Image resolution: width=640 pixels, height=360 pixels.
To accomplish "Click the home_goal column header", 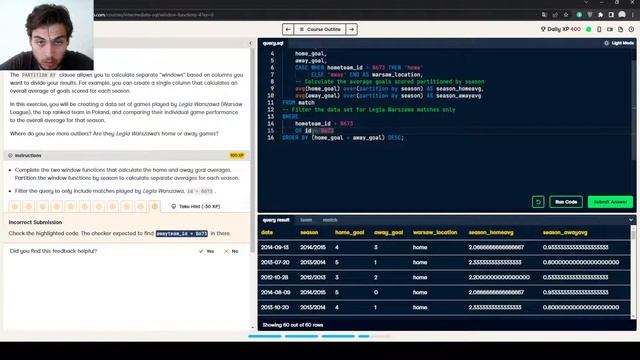I will [349, 233].
